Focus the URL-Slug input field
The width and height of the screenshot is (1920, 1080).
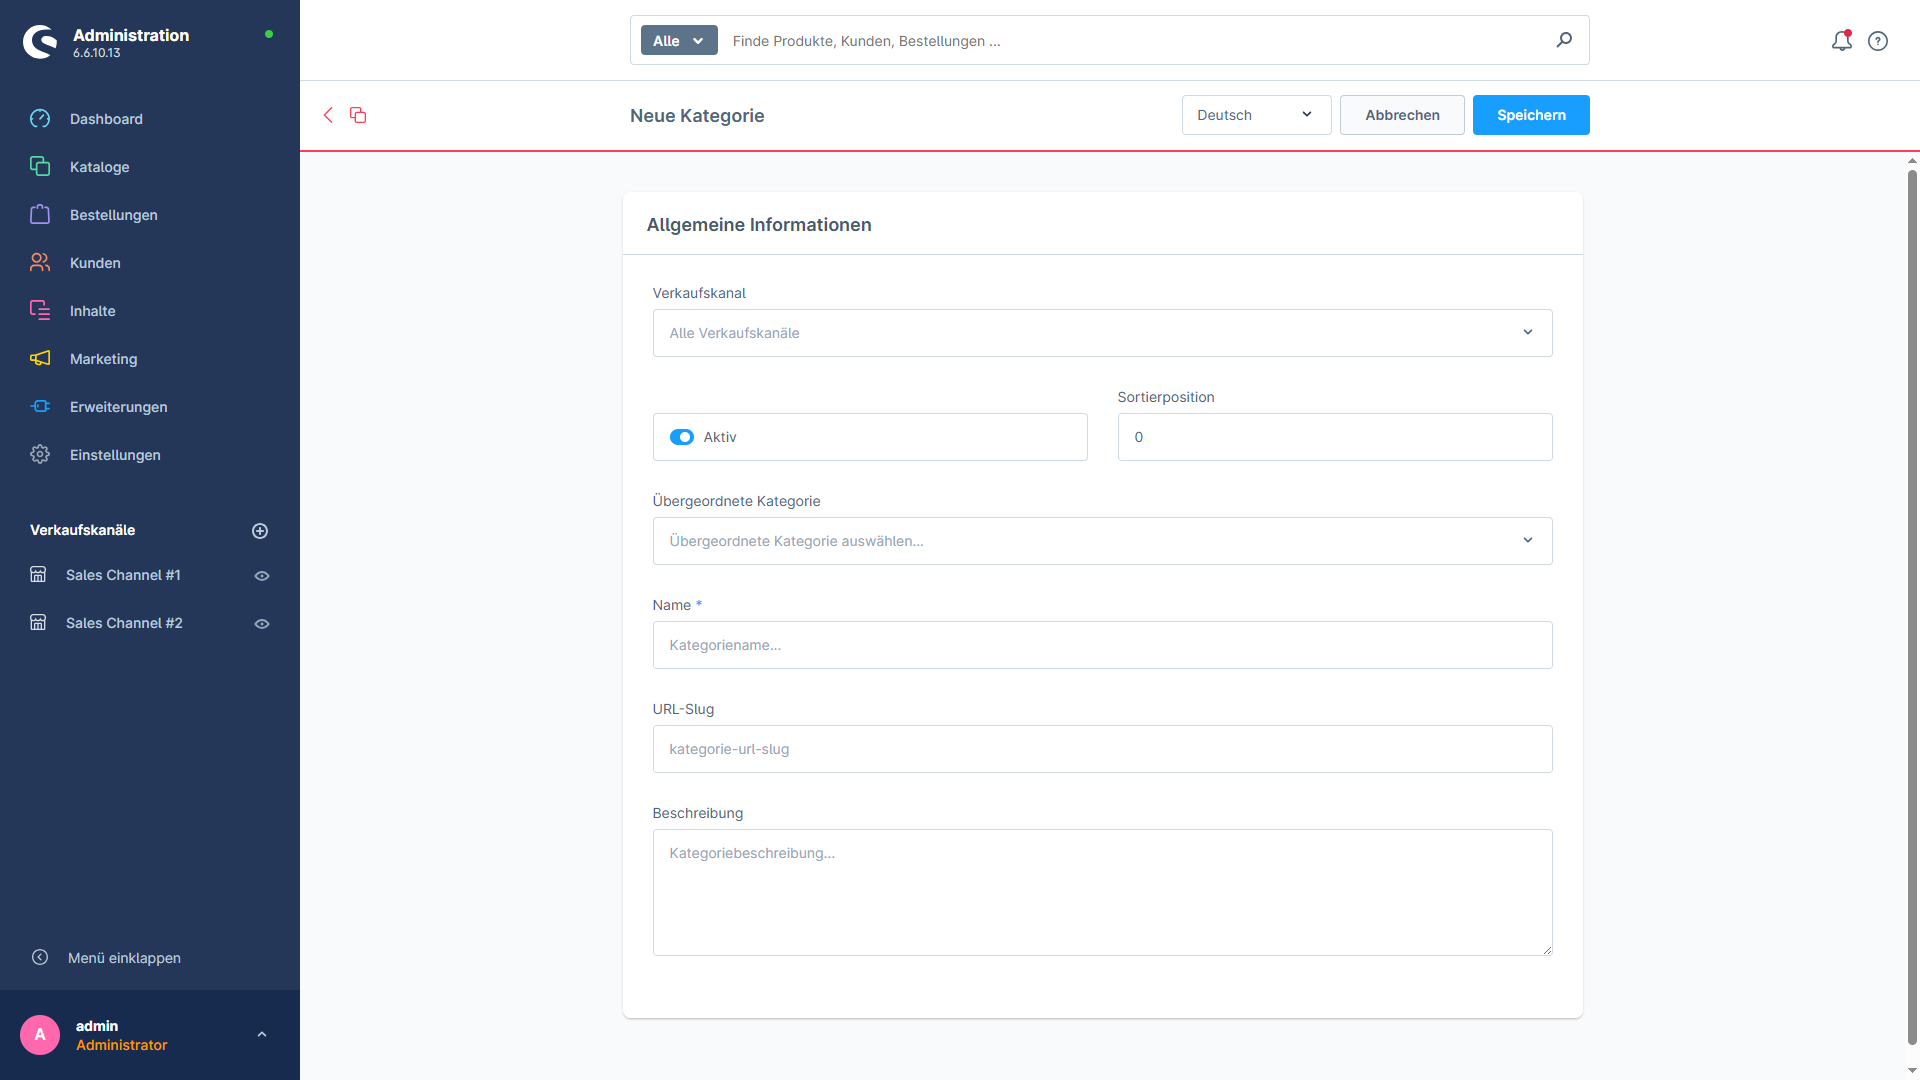(x=1102, y=749)
